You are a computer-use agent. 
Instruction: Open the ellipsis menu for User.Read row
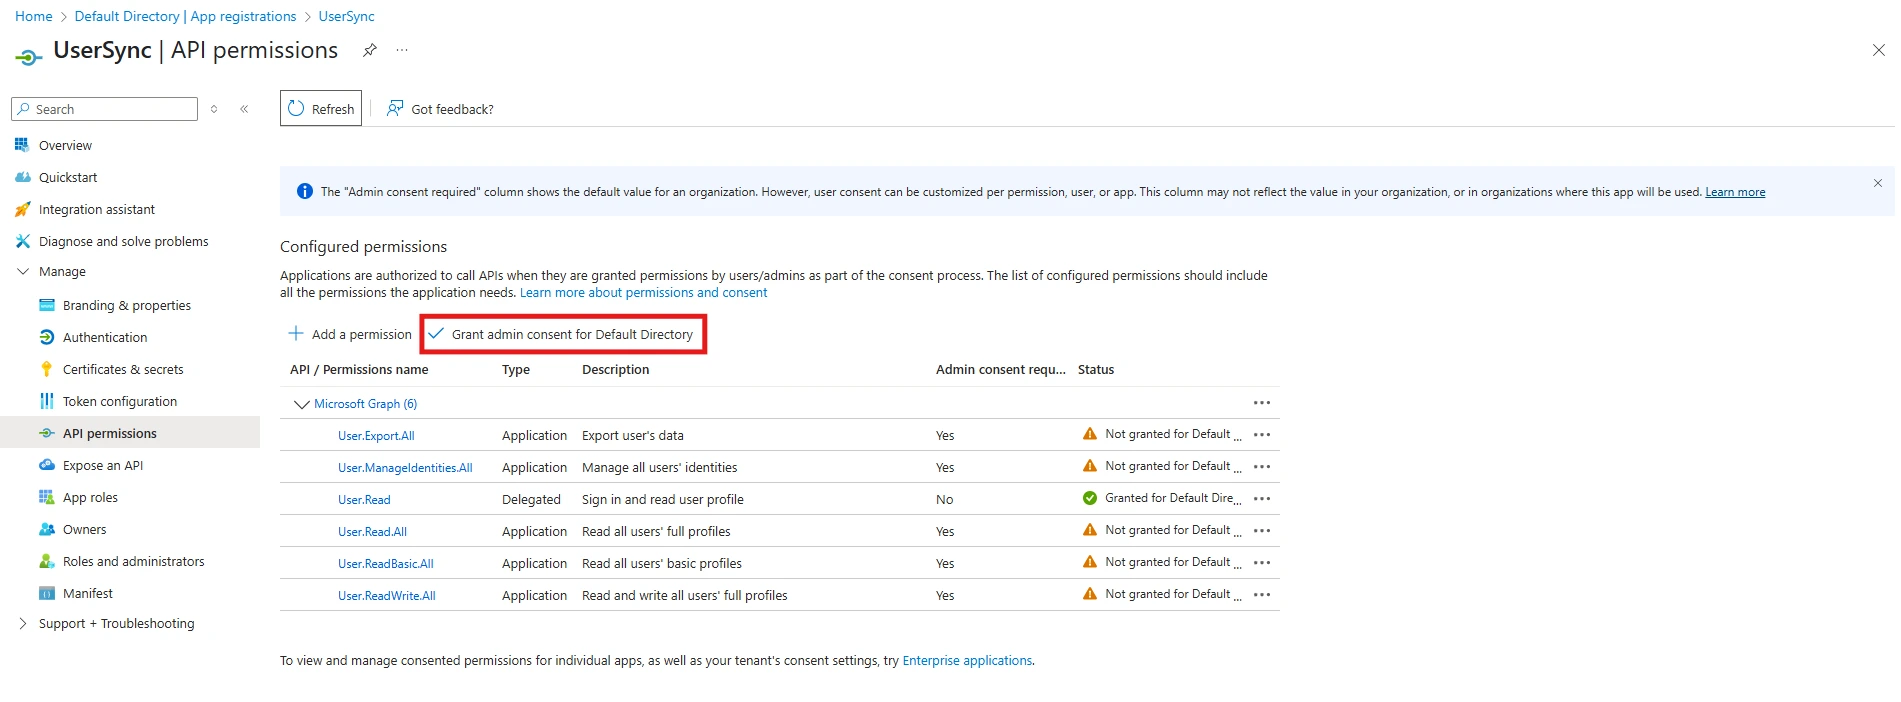[x=1261, y=499]
